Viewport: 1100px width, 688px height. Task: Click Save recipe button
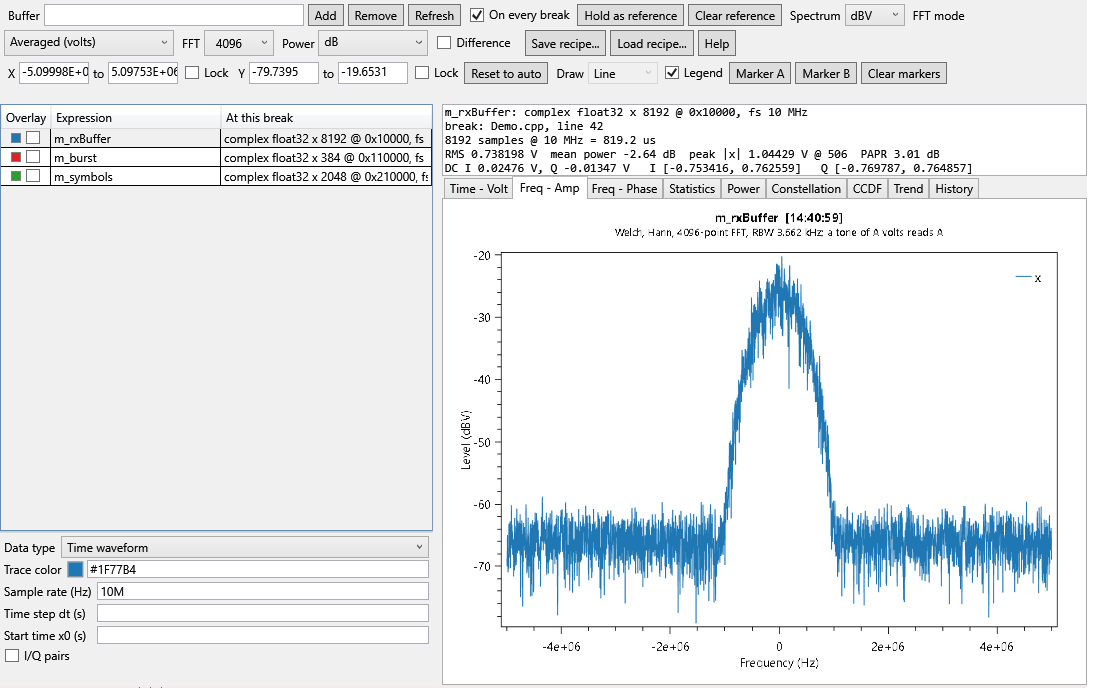pyautogui.click(x=565, y=43)
